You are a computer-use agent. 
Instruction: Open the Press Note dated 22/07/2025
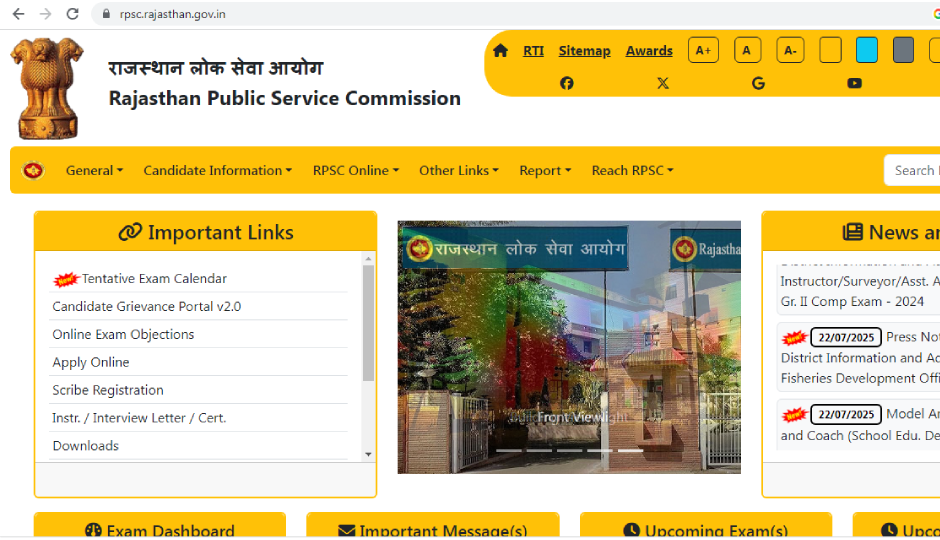(860, 358)
